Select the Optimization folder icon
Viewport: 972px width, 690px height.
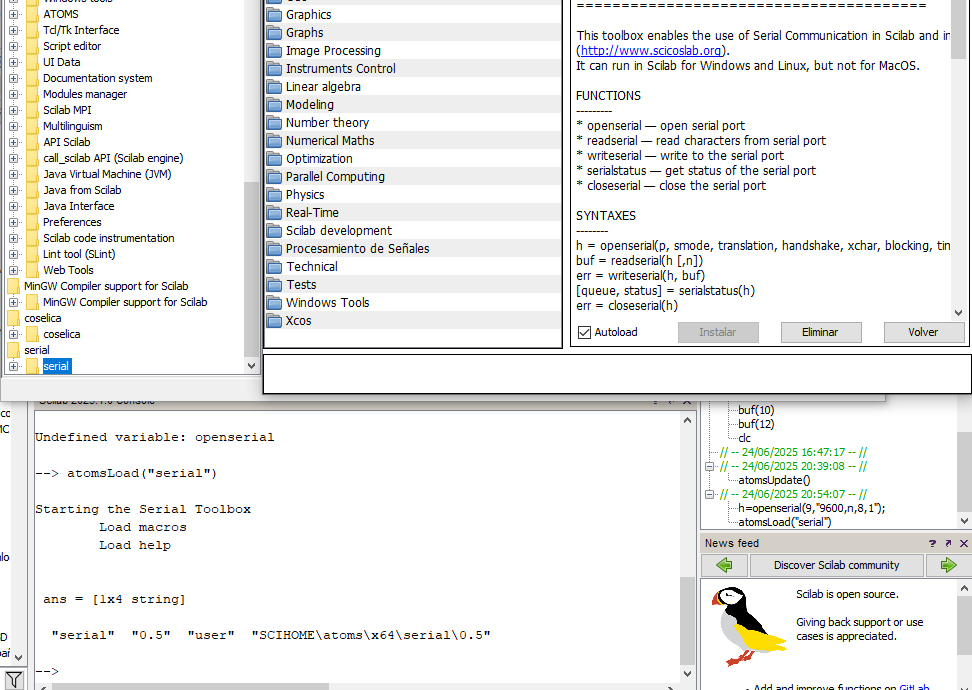pos(274,159)
